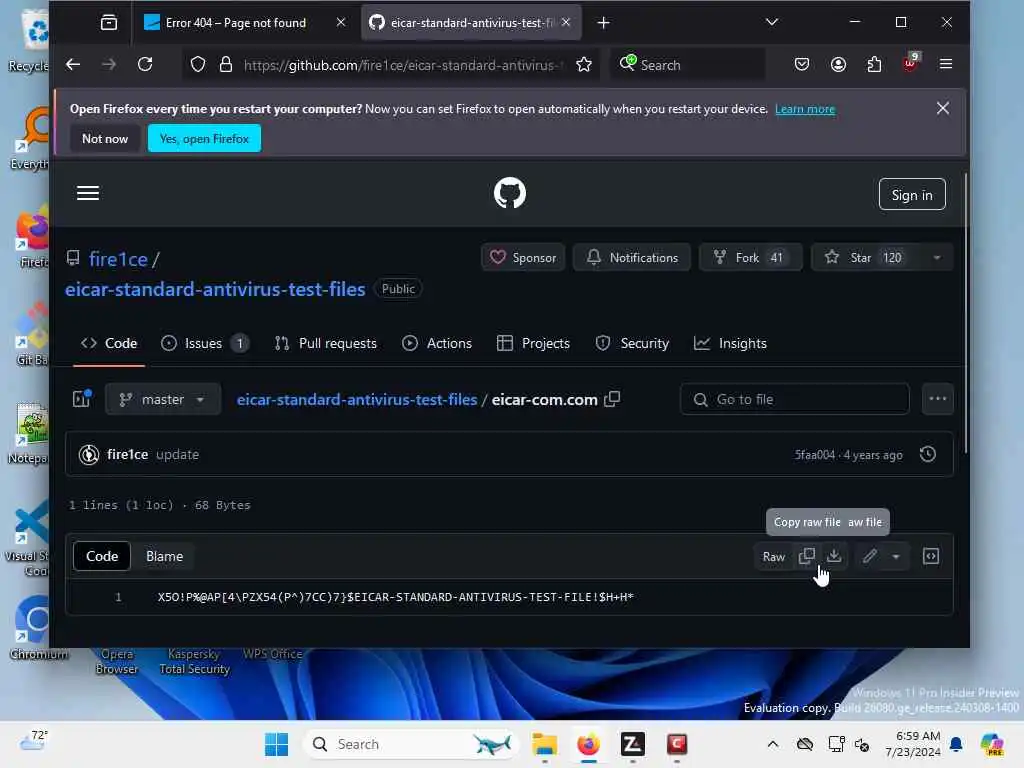Open the Pull requests tab
This screenshot has height=768, width=1024.
tap(325, 344)
